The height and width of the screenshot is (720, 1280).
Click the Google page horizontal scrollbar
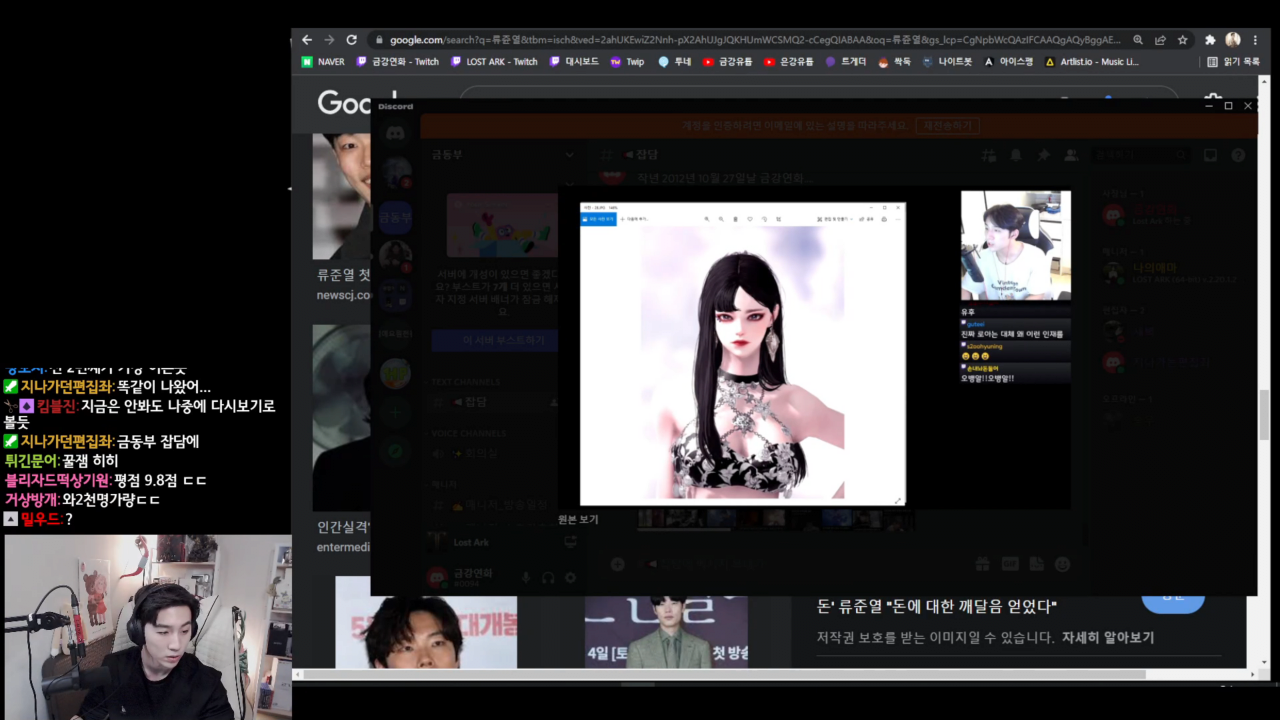pos(725,674)
